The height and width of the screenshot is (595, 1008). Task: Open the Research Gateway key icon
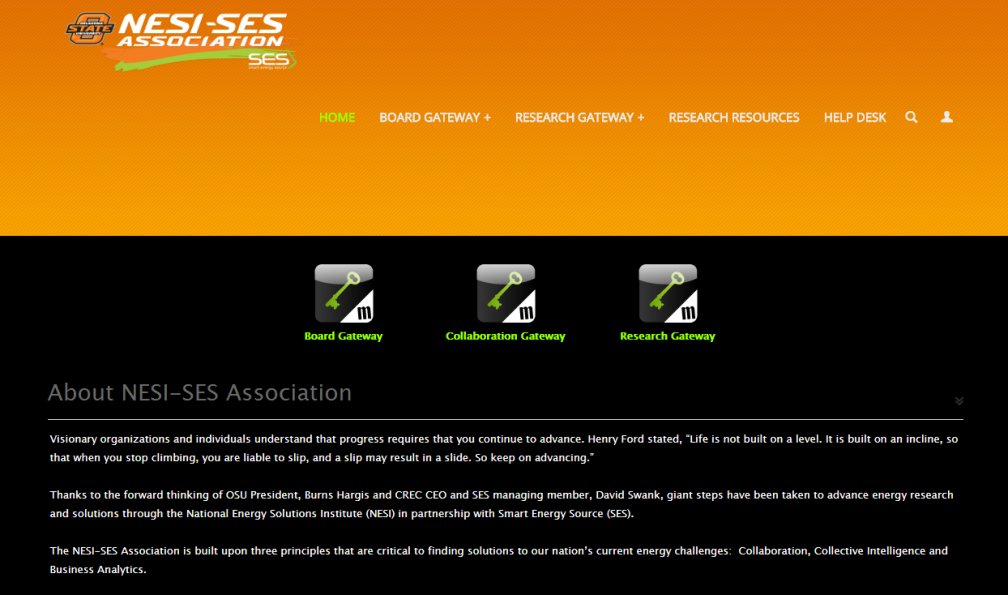click(667, 293)
